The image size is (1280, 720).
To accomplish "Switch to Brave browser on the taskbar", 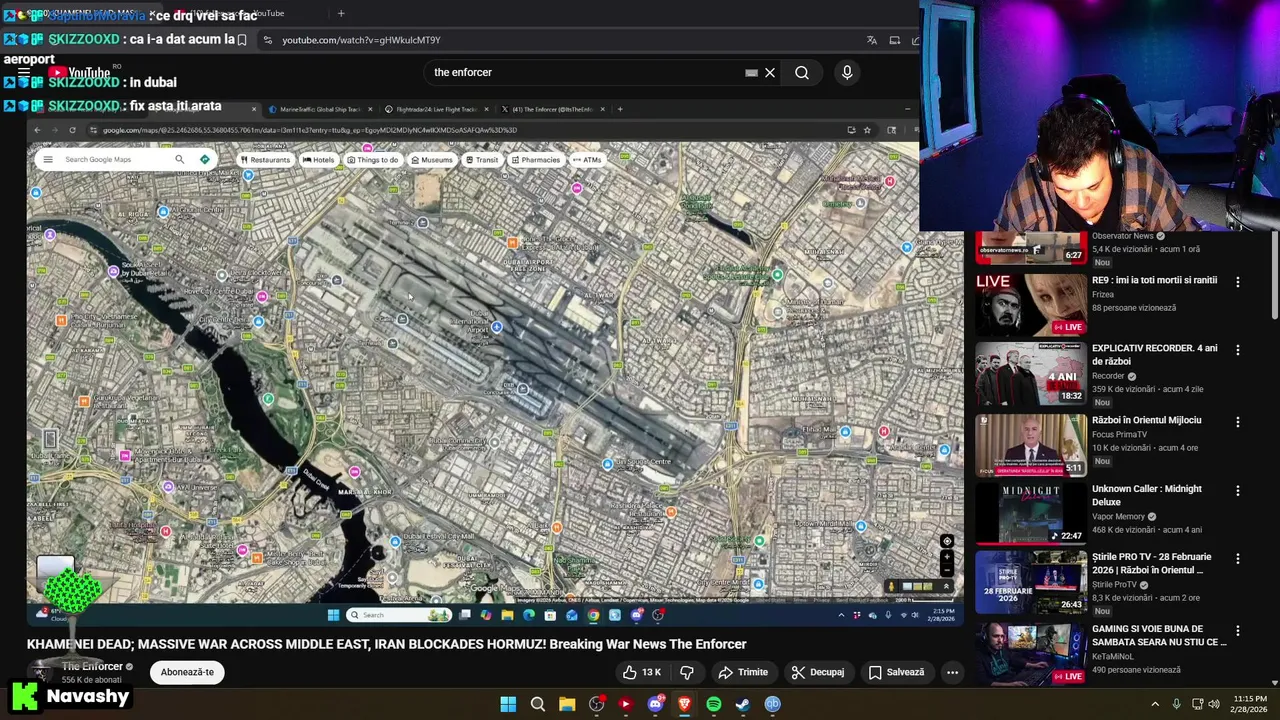I will click(x=684, y=704).
